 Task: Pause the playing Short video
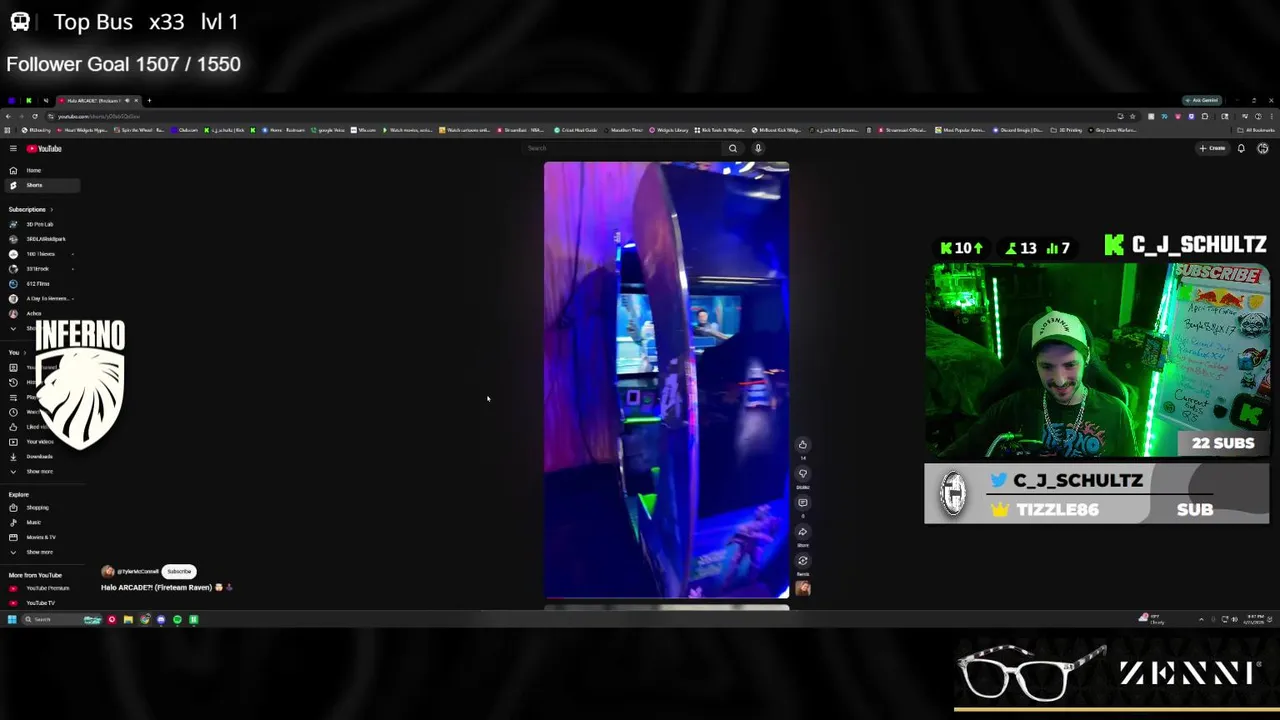666,380
